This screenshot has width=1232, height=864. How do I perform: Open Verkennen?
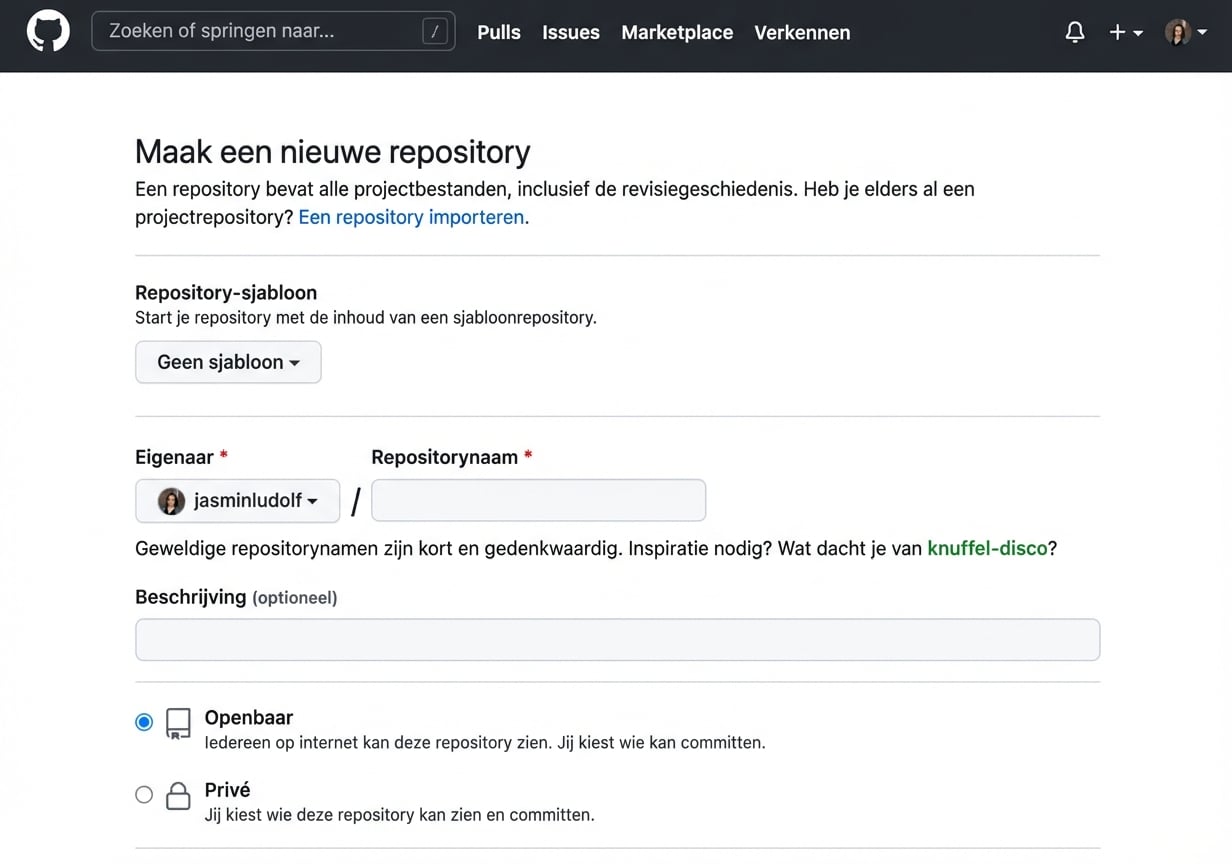pyautogui.click(x=802, y=32)
